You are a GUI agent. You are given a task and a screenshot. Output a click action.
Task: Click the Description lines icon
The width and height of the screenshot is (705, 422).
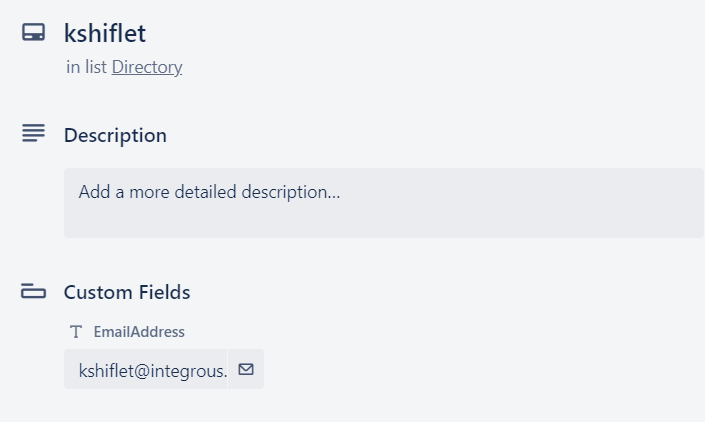coord(33,133)
